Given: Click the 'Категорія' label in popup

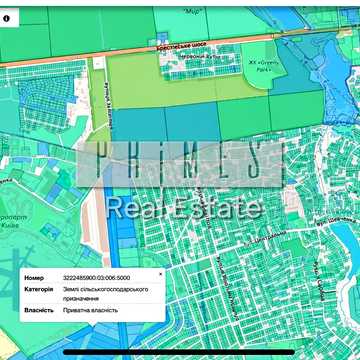Looking at the screenshot, I should [x=39, y=289].
